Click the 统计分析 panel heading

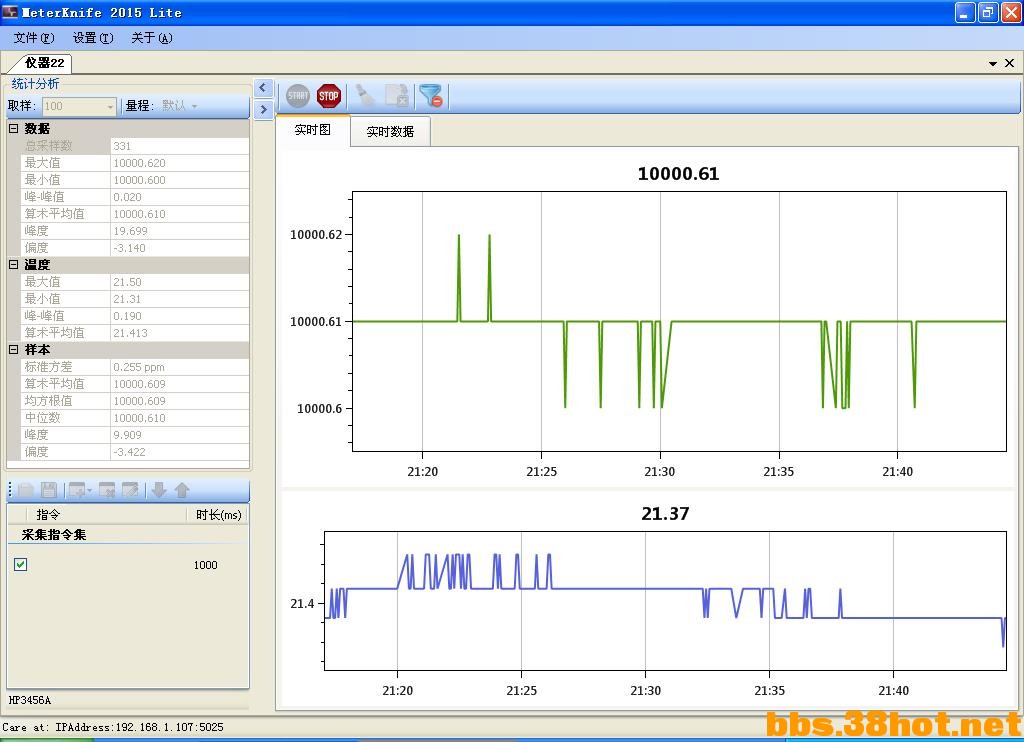pyautogui.click(x=35, y=84)
